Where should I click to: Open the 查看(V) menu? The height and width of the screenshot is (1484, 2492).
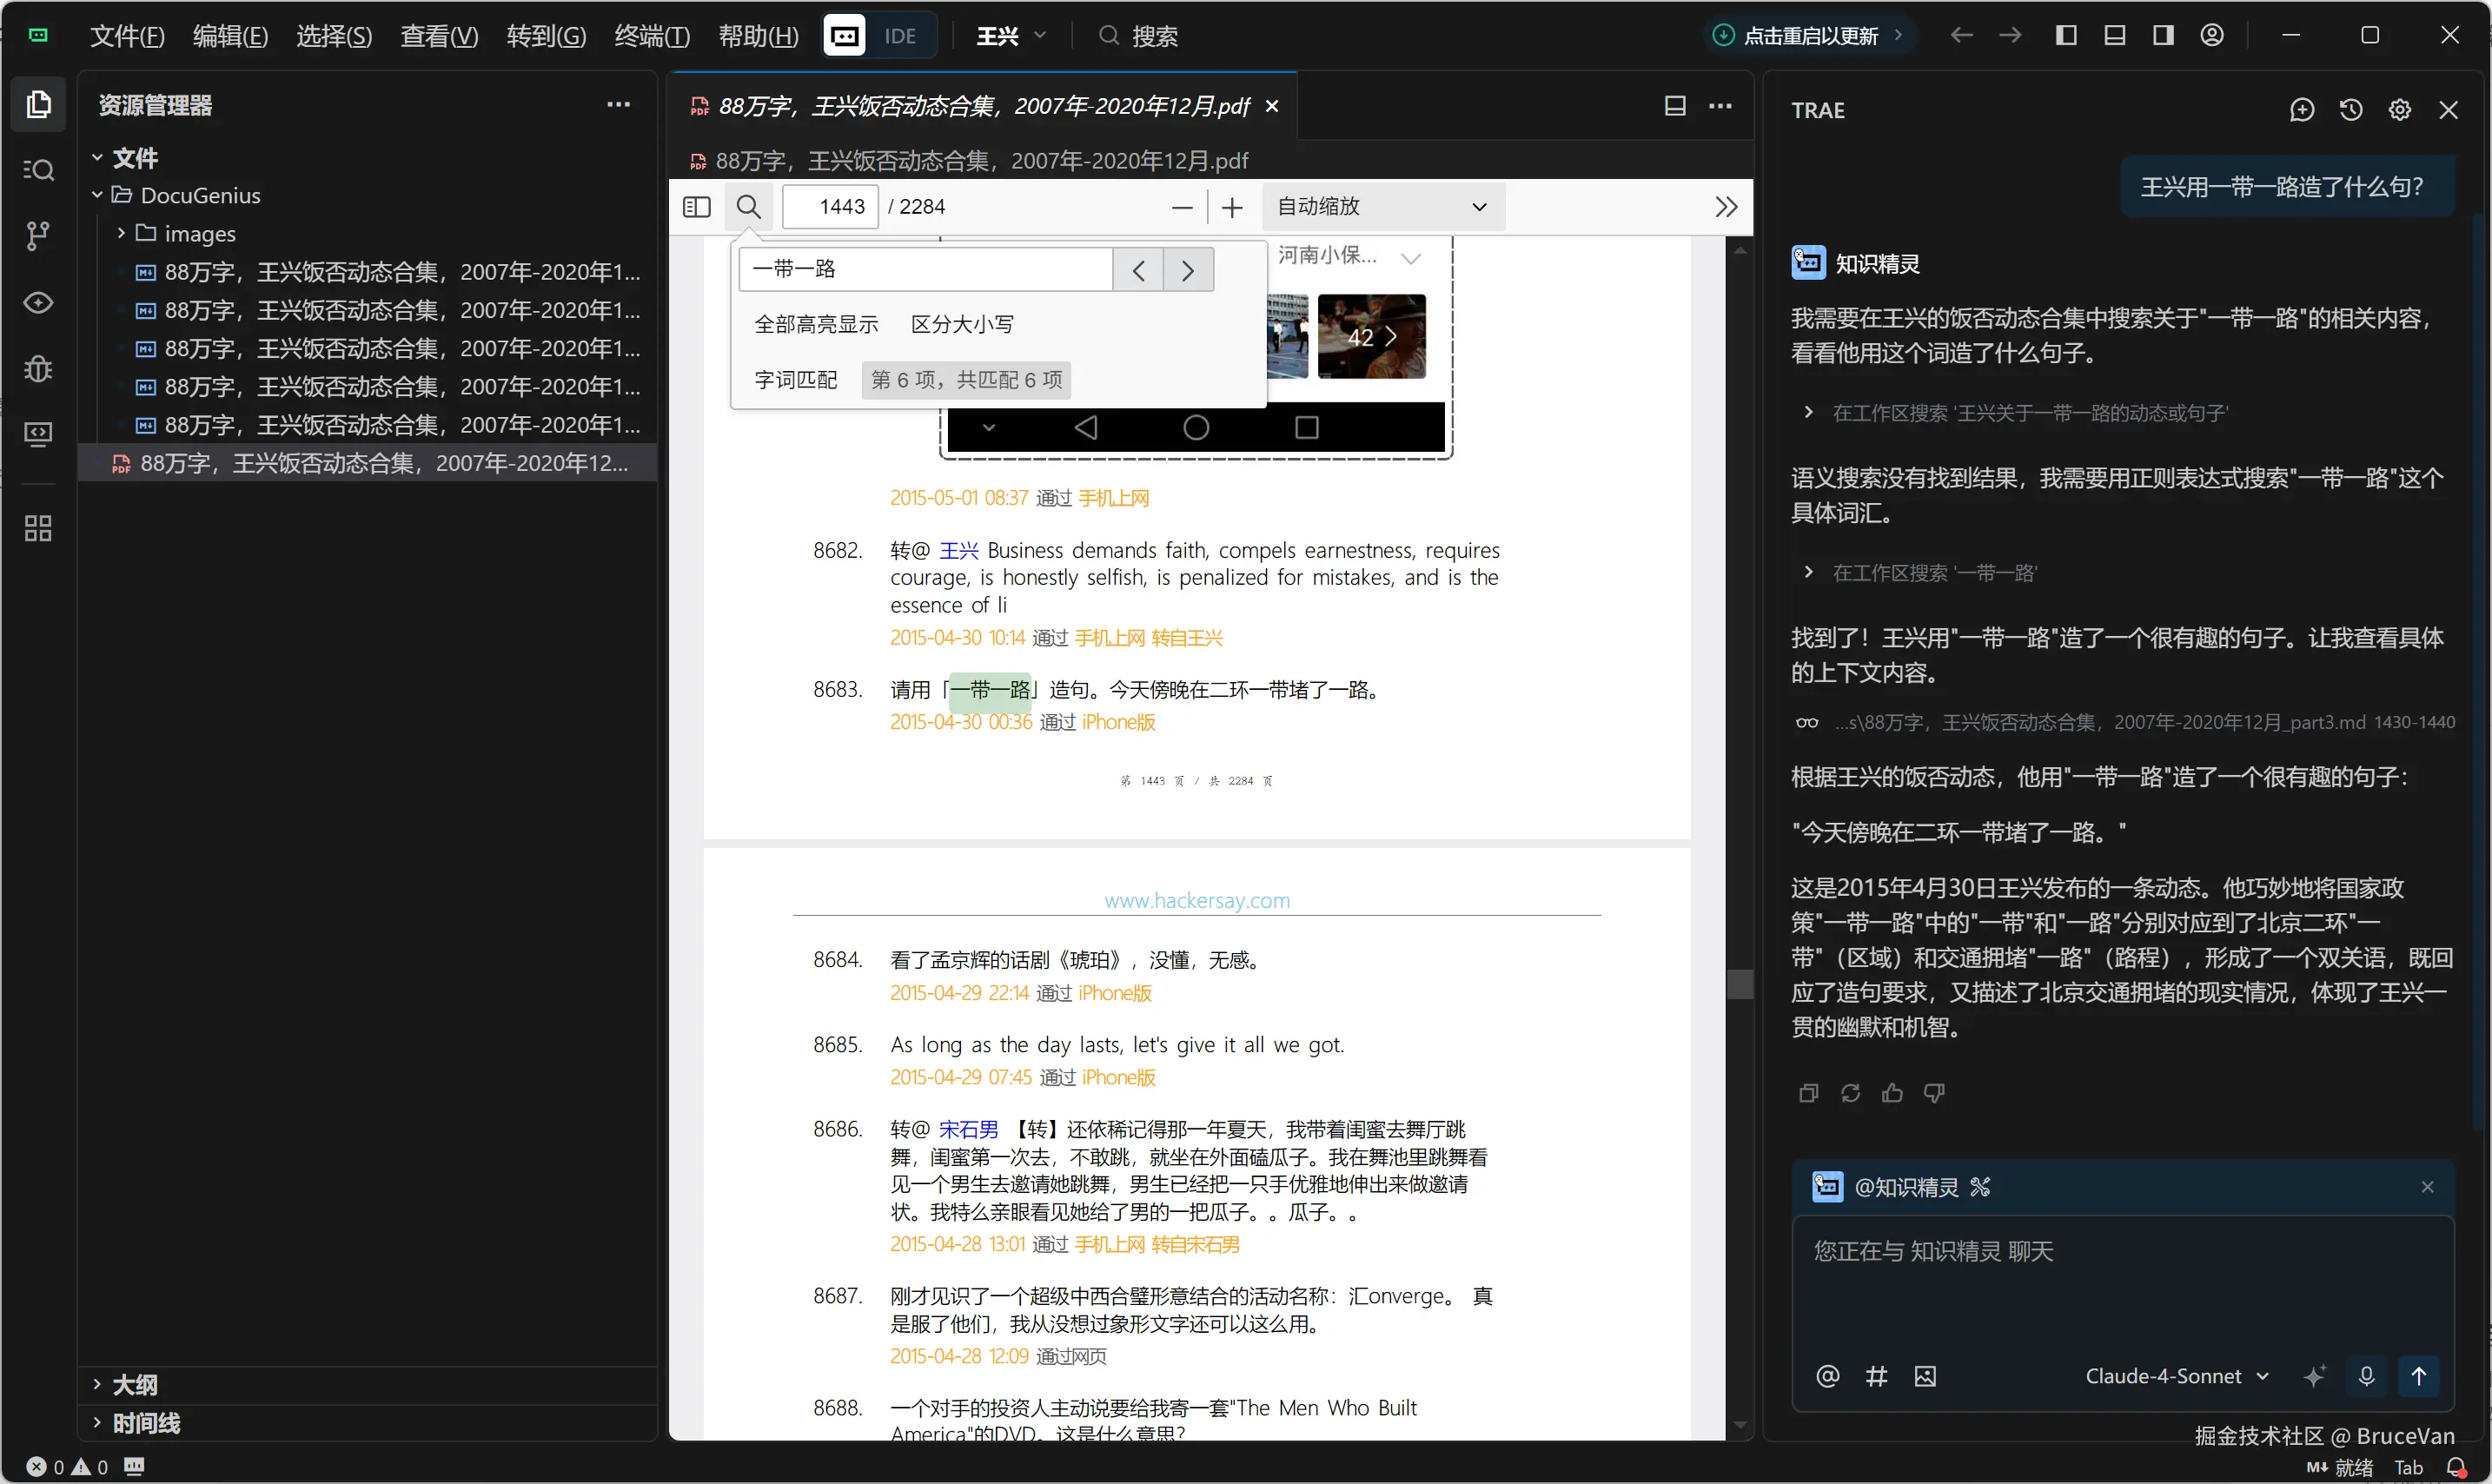click(x=439, y=36)
